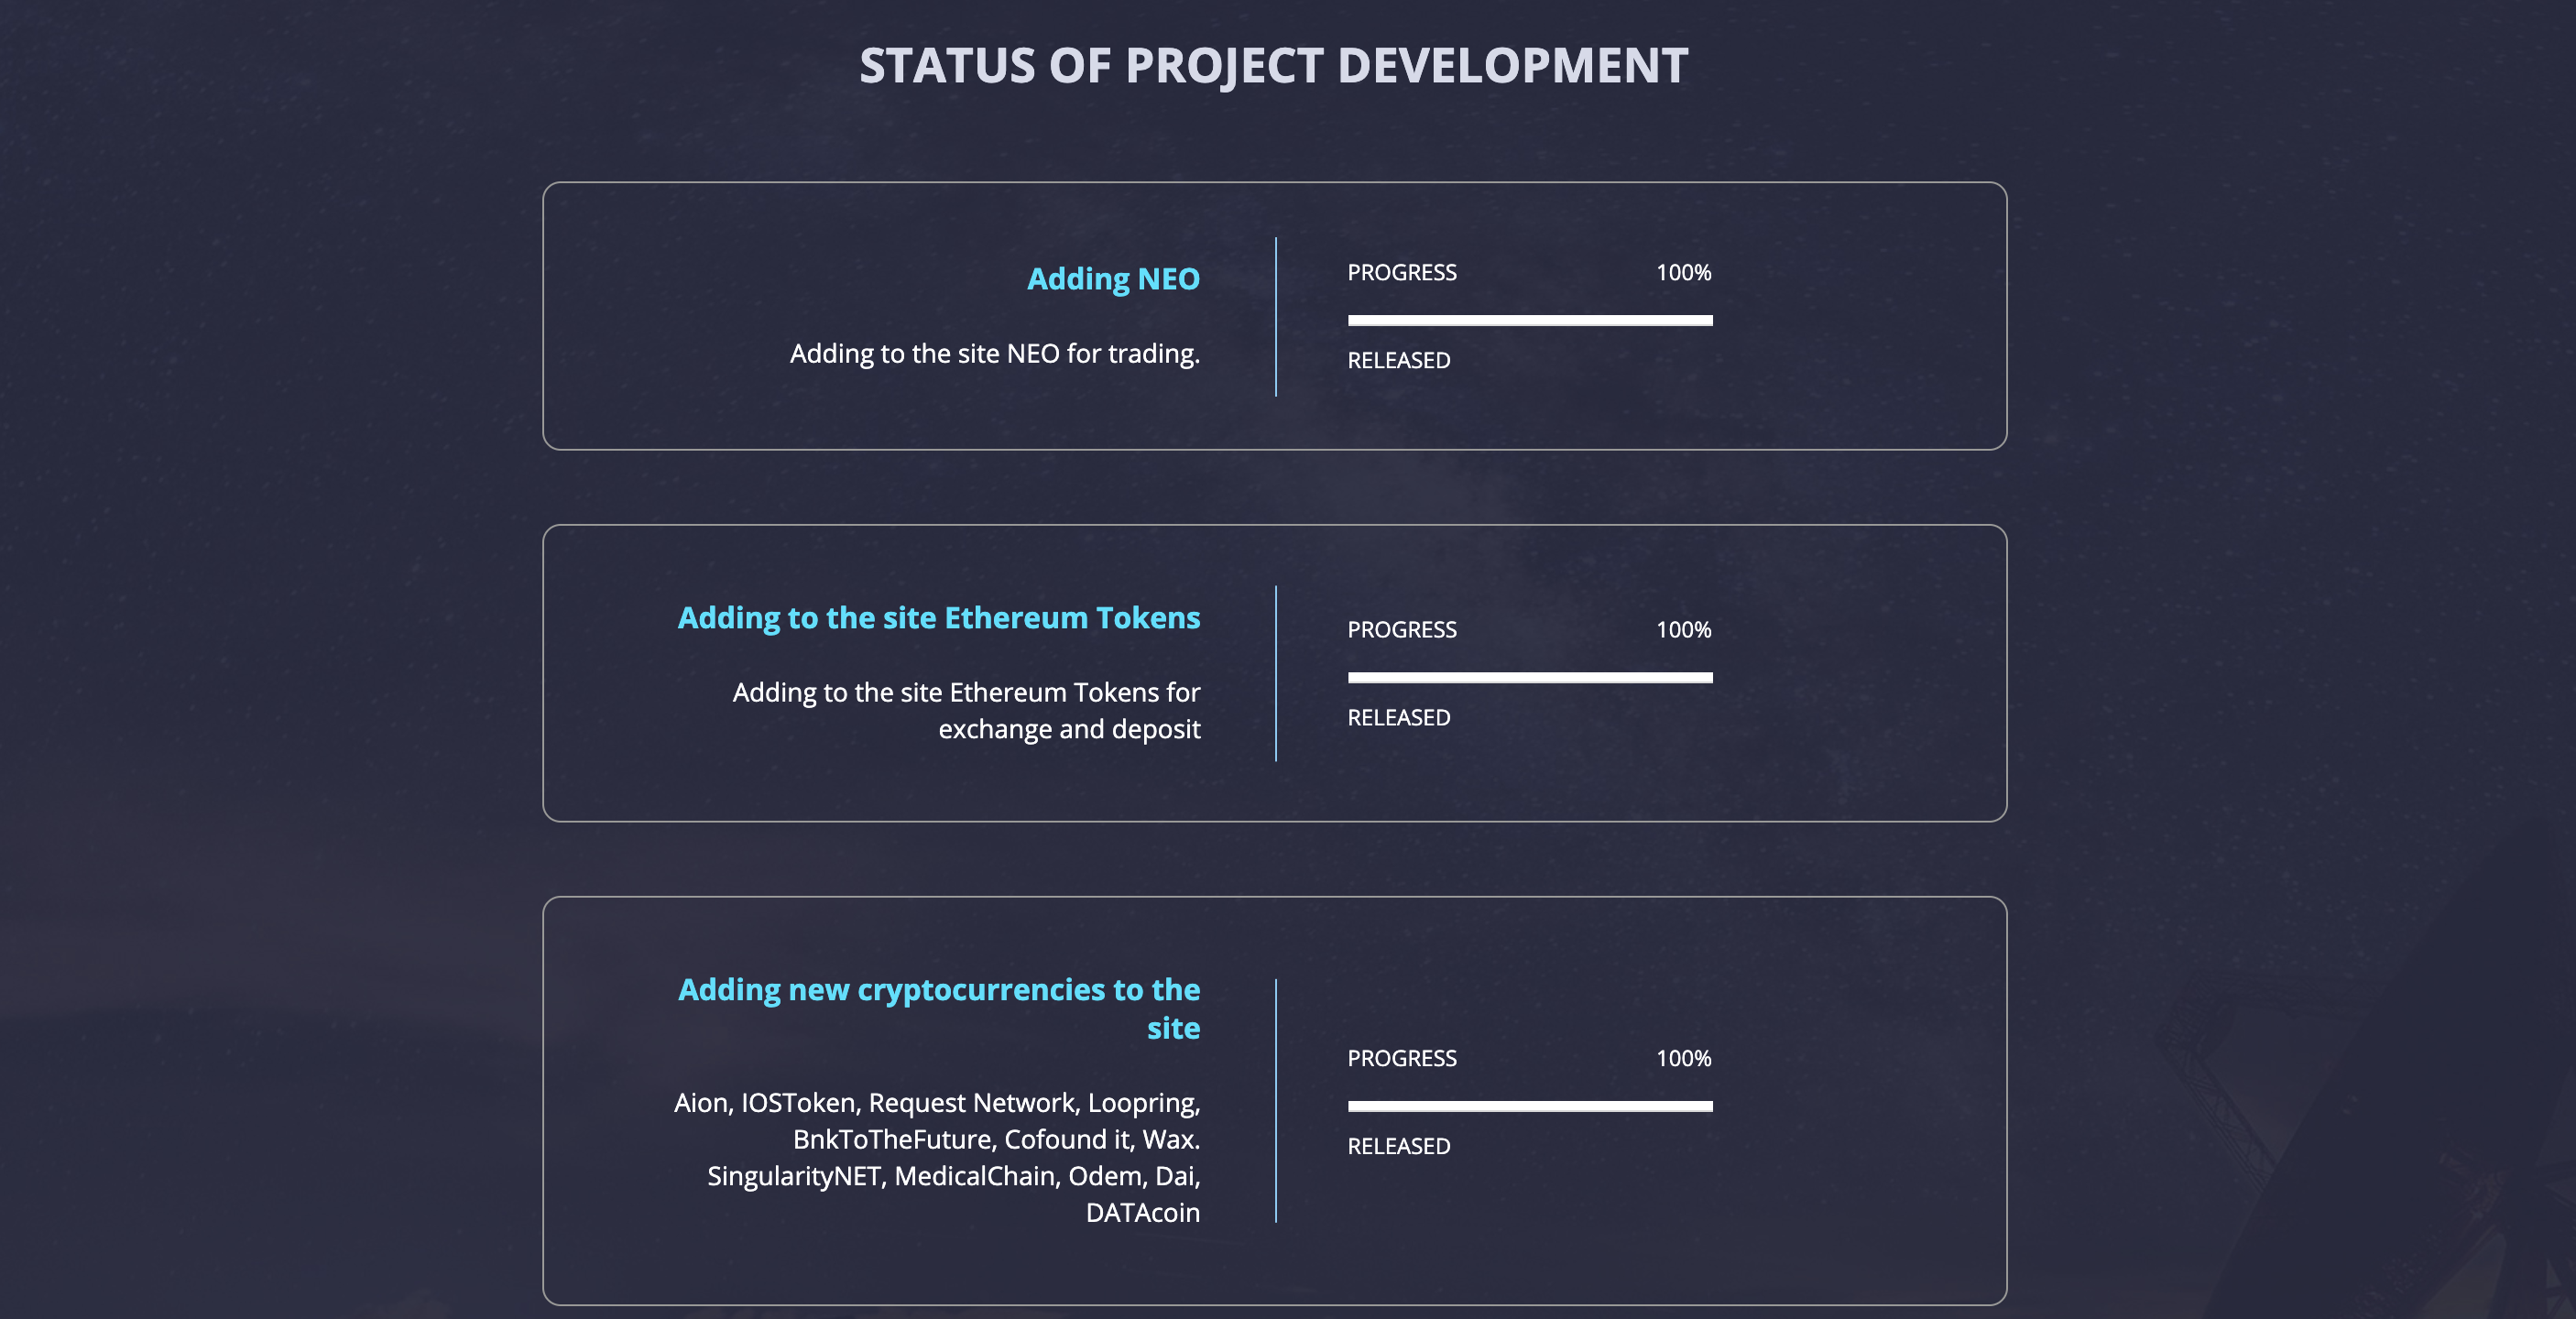Viewport: 2576px width, 1319px height.
Task: Click Adding new cryptocurrencies to the site heading
Action: [x=939, y=1008]
